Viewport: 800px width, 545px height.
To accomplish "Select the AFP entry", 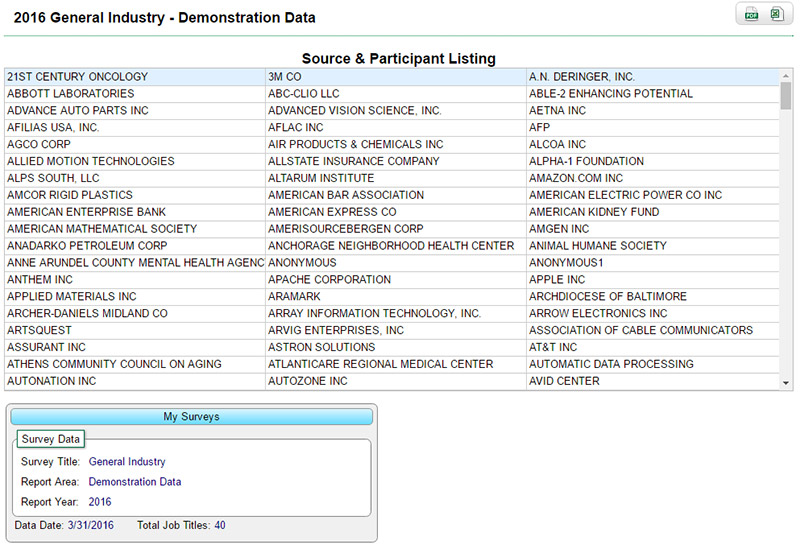I will coord(653,127).
